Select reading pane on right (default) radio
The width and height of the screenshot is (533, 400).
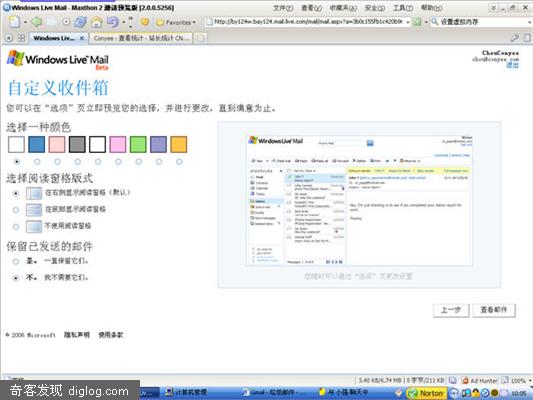(16, 193)
